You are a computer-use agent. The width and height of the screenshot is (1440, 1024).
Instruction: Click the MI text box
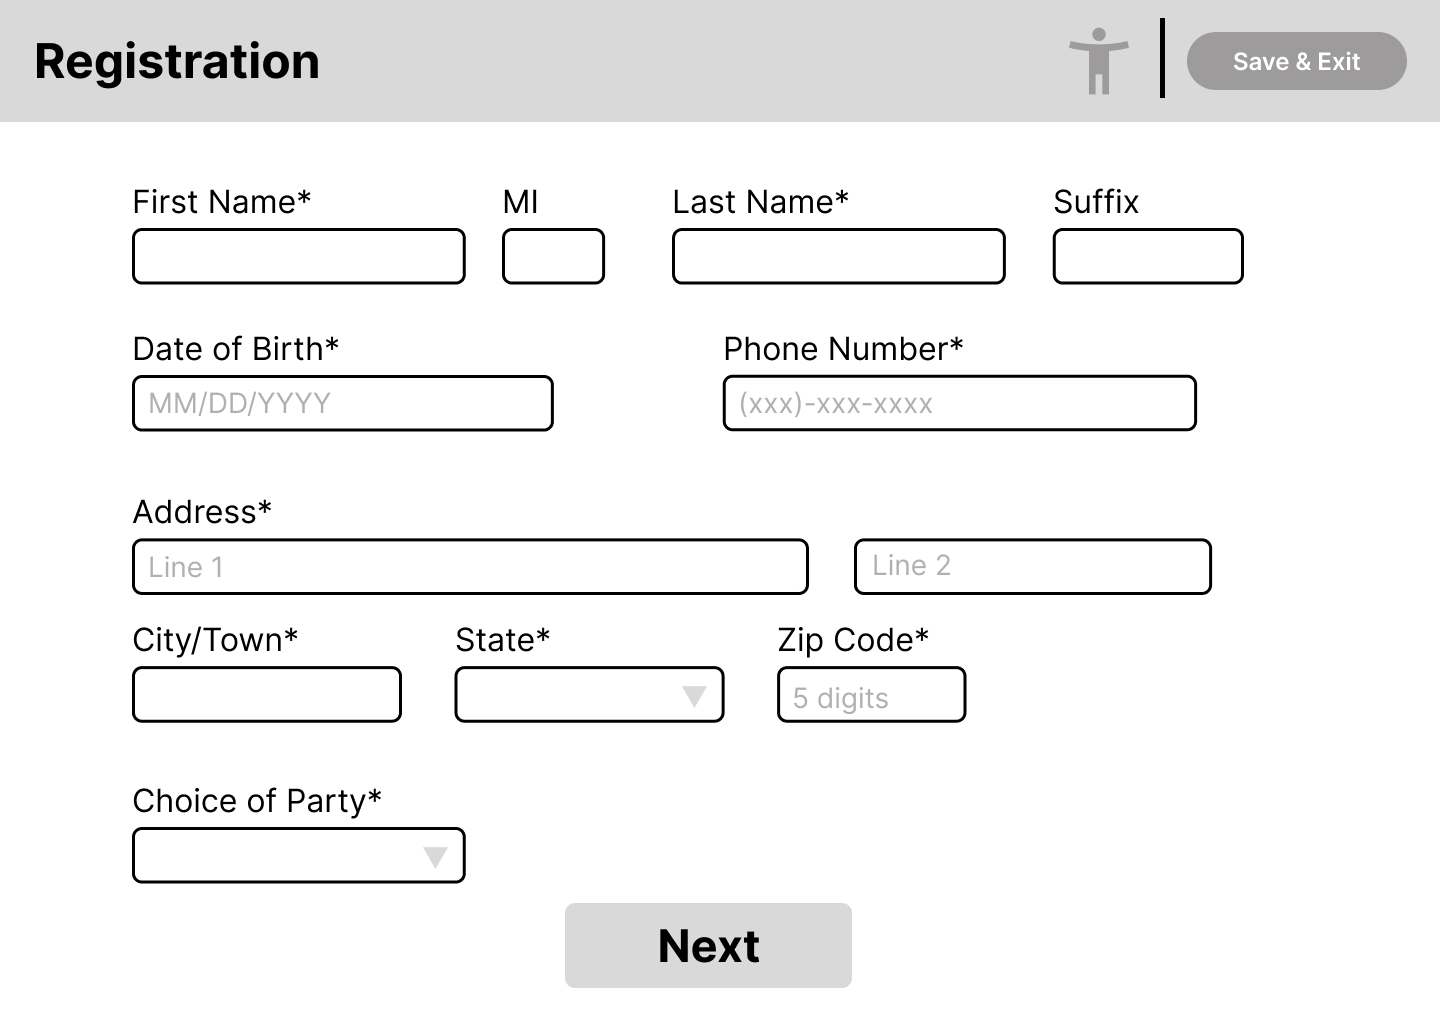click(553, 257)
